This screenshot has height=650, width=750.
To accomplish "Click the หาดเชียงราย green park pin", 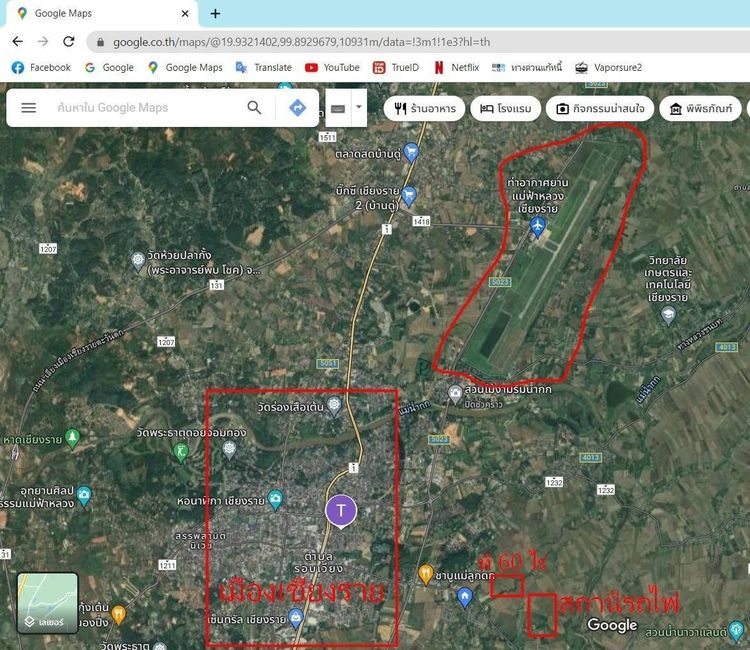I will pos(72,439).
